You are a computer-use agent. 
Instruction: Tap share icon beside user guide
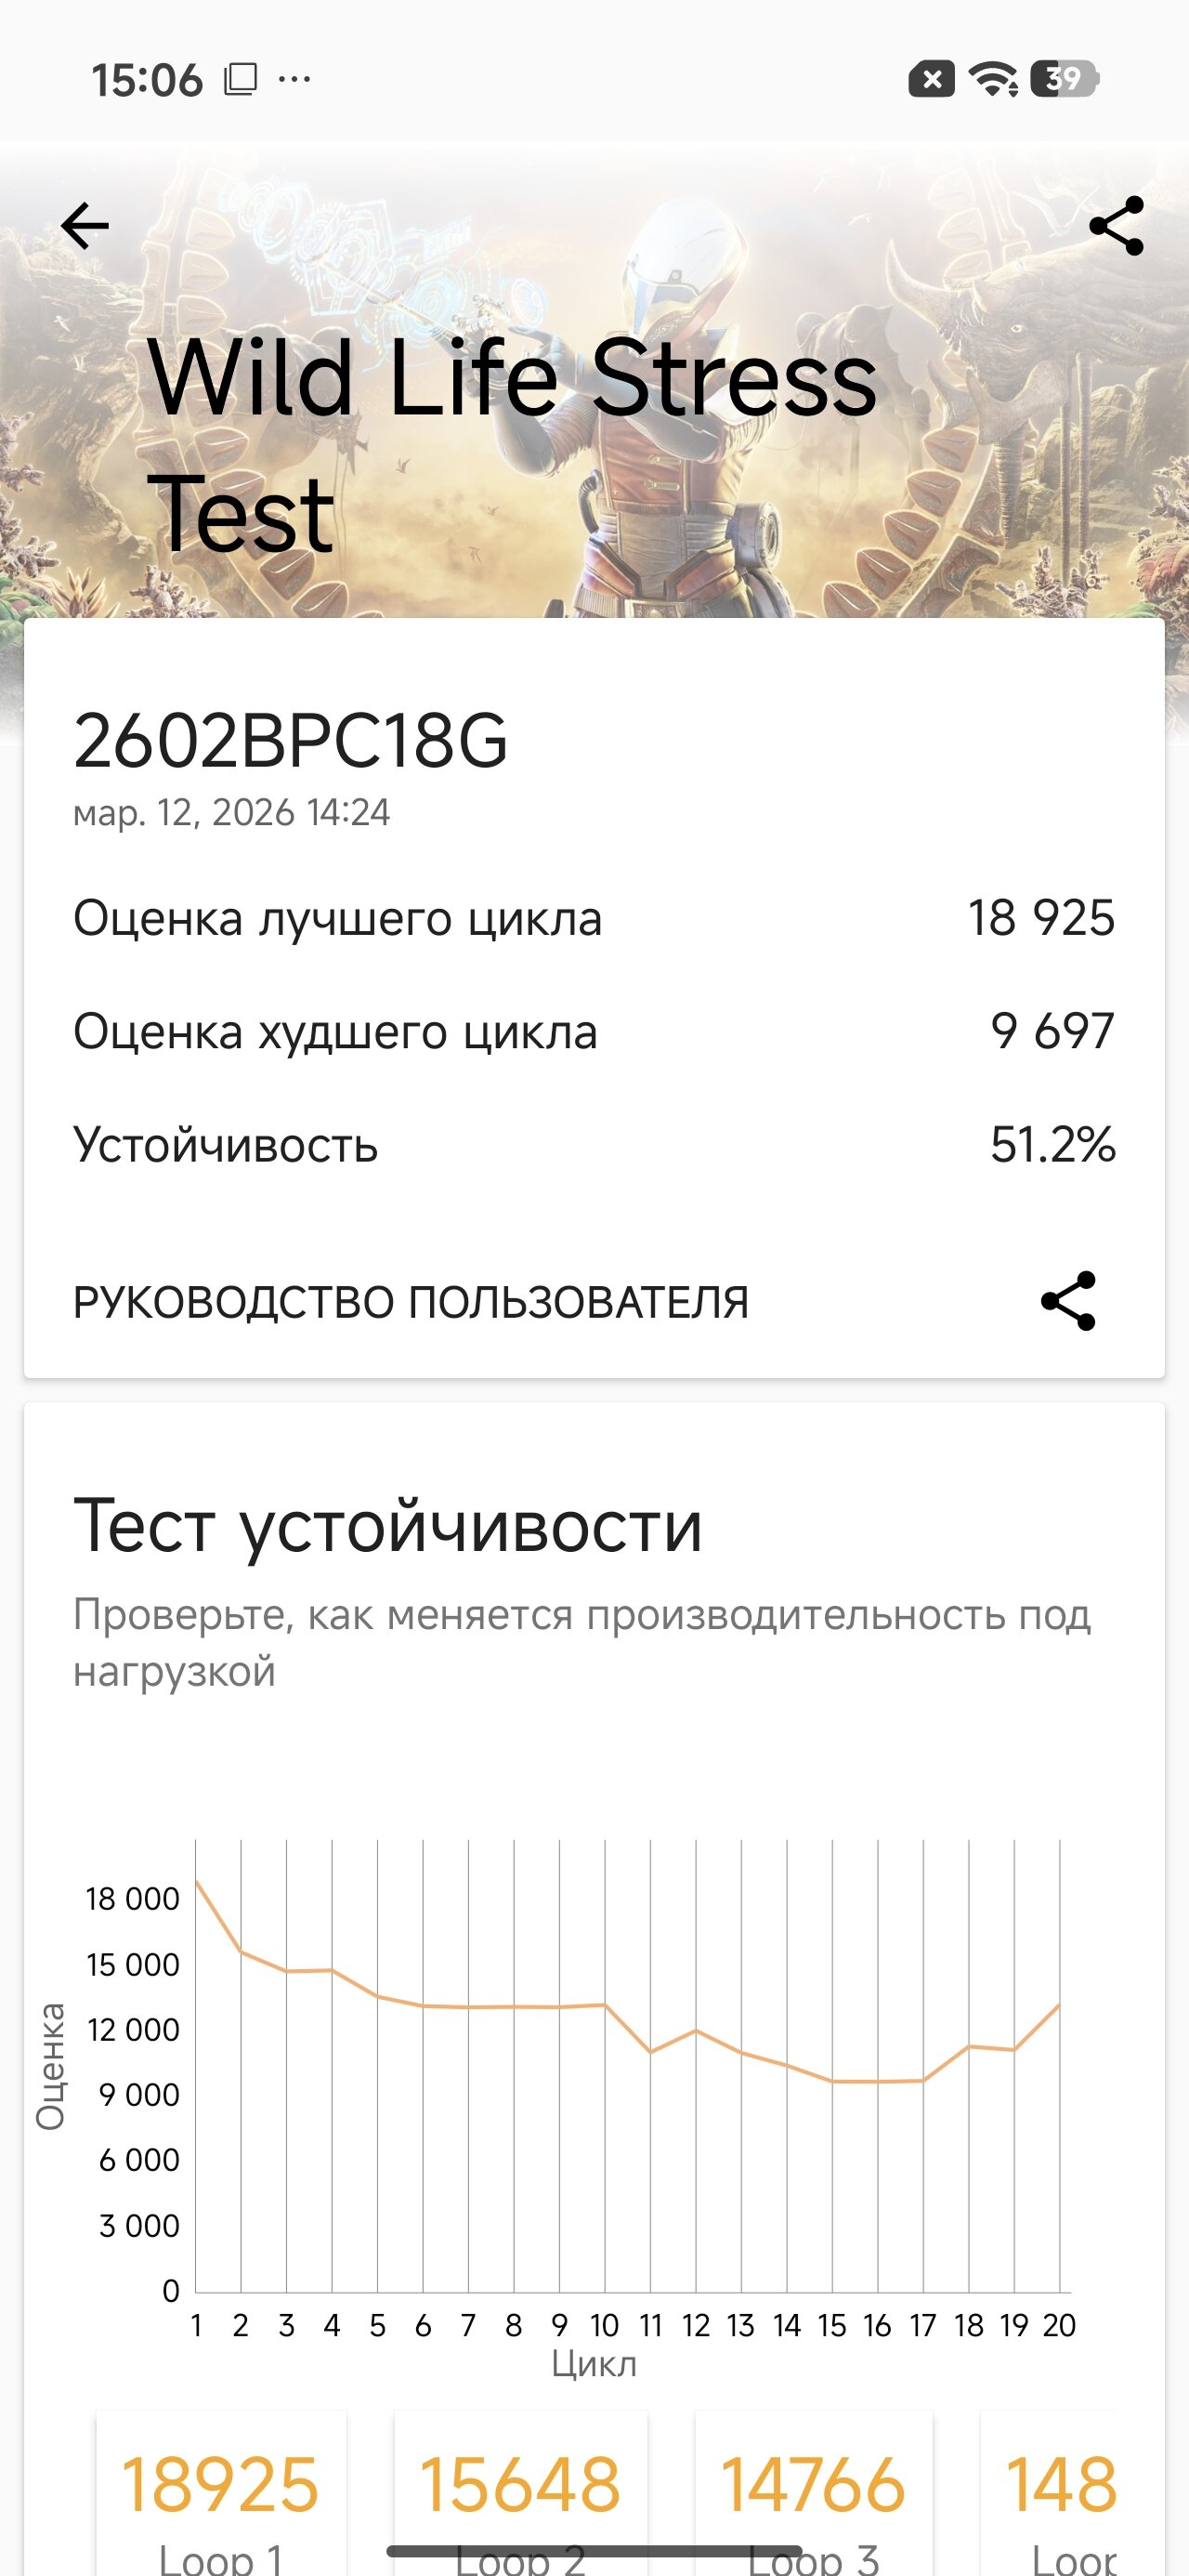point(1068,1301)
